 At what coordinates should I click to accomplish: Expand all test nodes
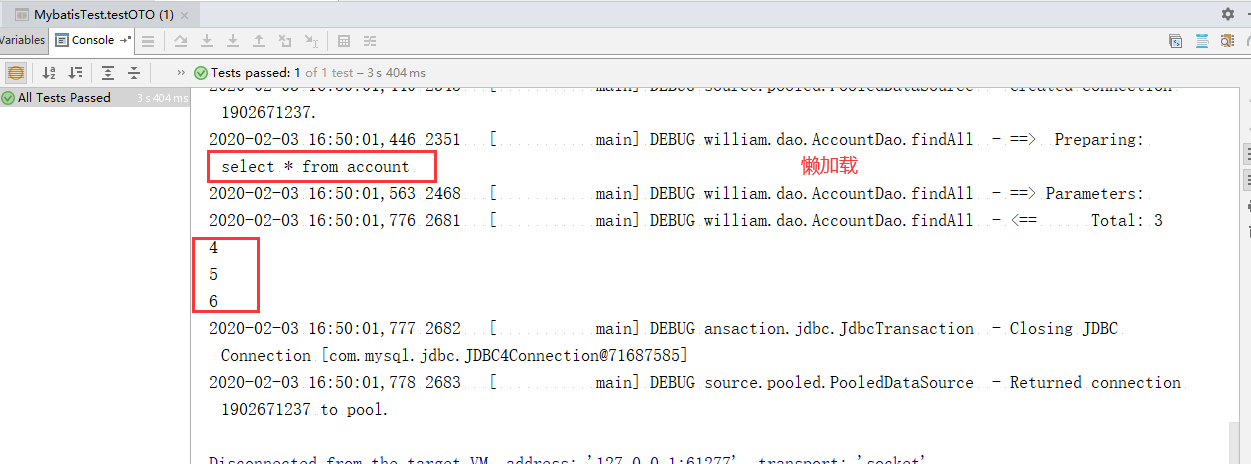108,72
